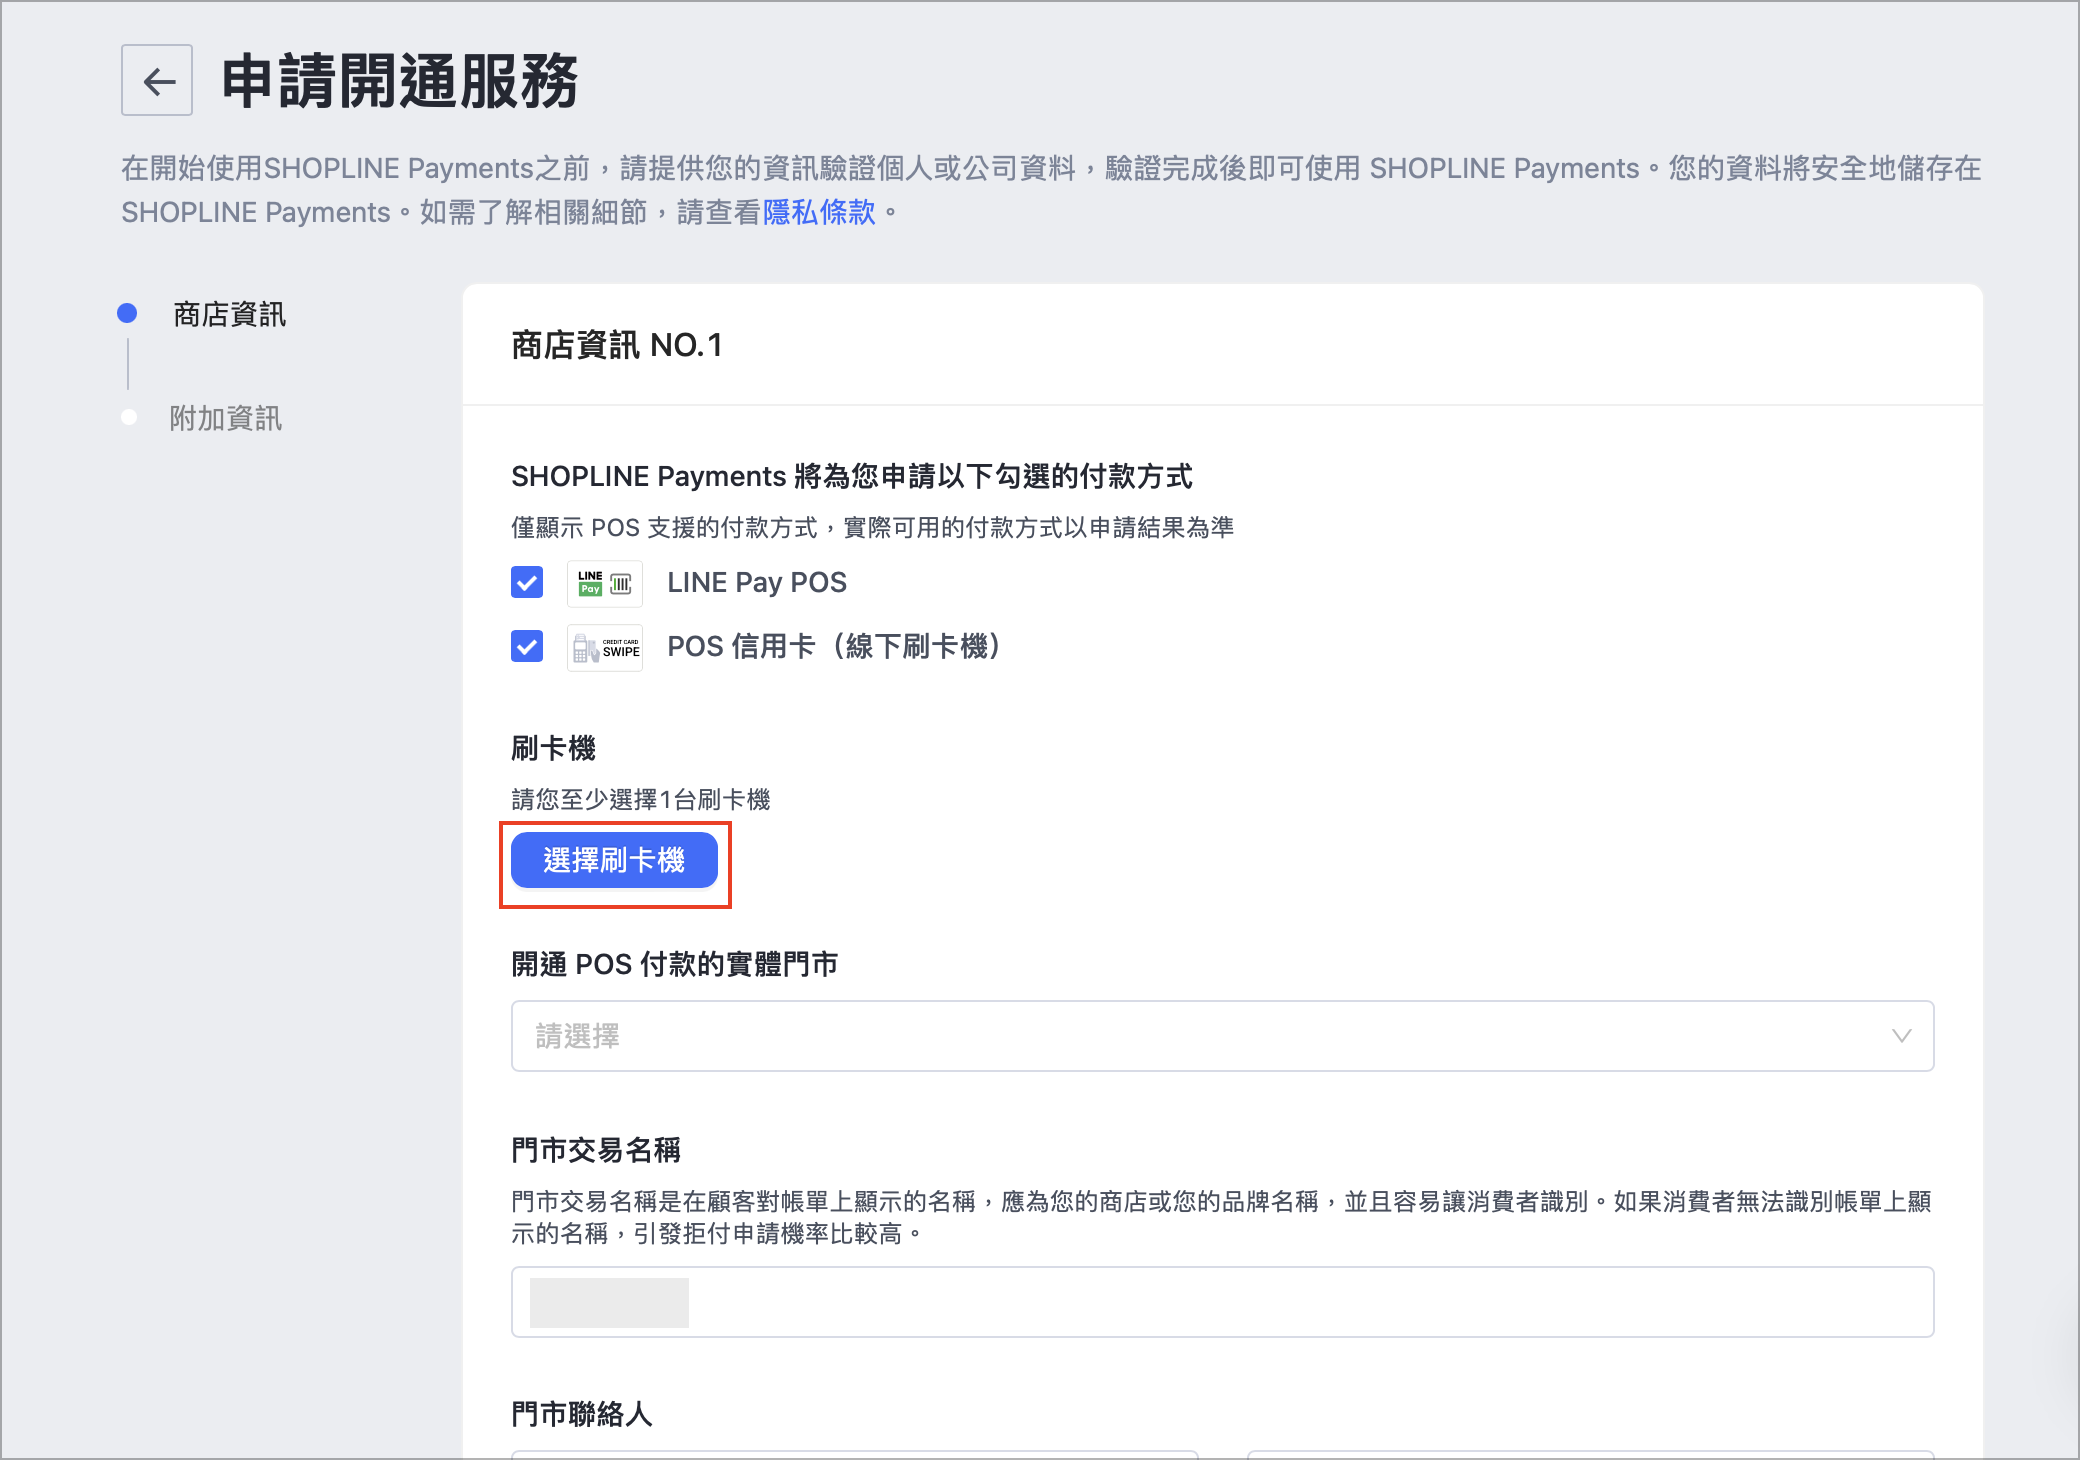
Task: Uncheck the POS 信用卡 checkbox
Action: [x=527, y=646]
